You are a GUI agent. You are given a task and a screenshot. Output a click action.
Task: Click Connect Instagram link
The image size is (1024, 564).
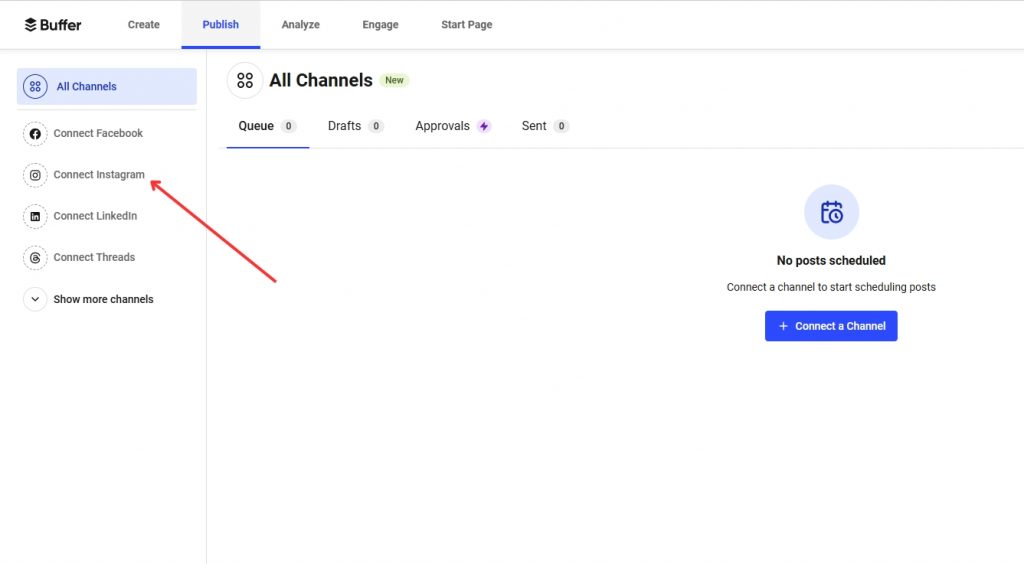99,175
